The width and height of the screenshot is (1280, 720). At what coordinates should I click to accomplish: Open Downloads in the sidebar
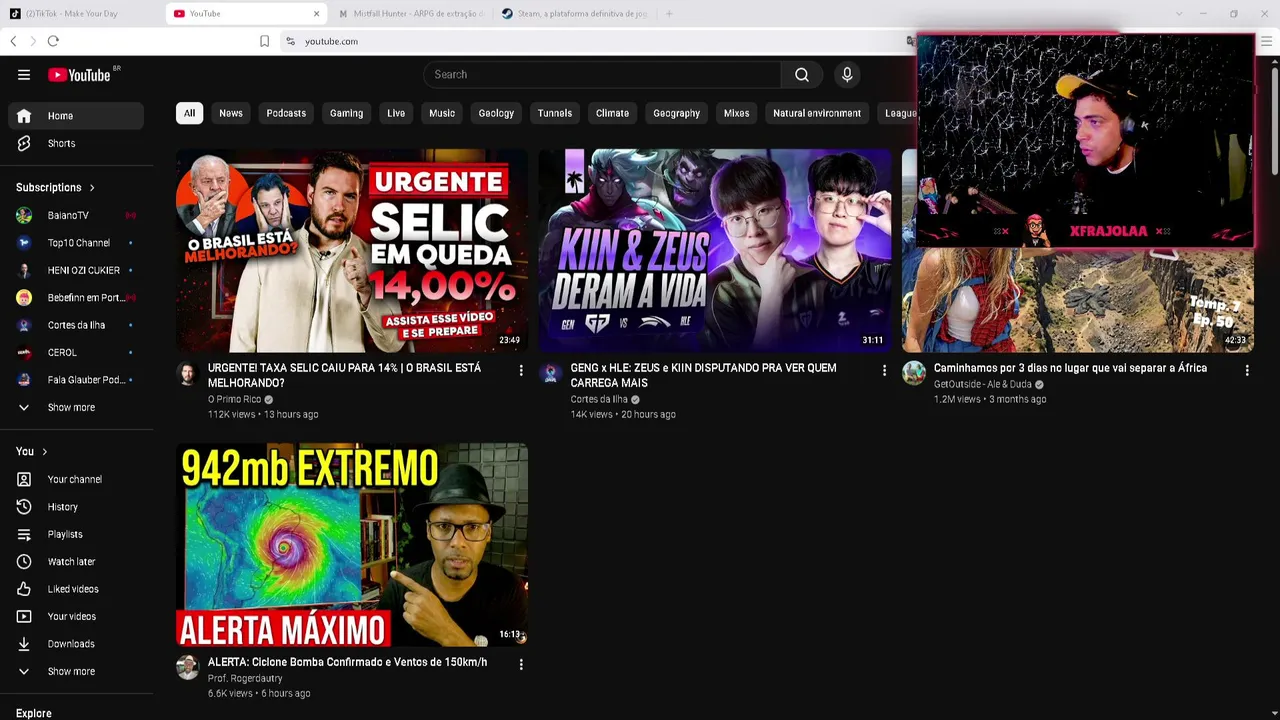click(76, 645)
